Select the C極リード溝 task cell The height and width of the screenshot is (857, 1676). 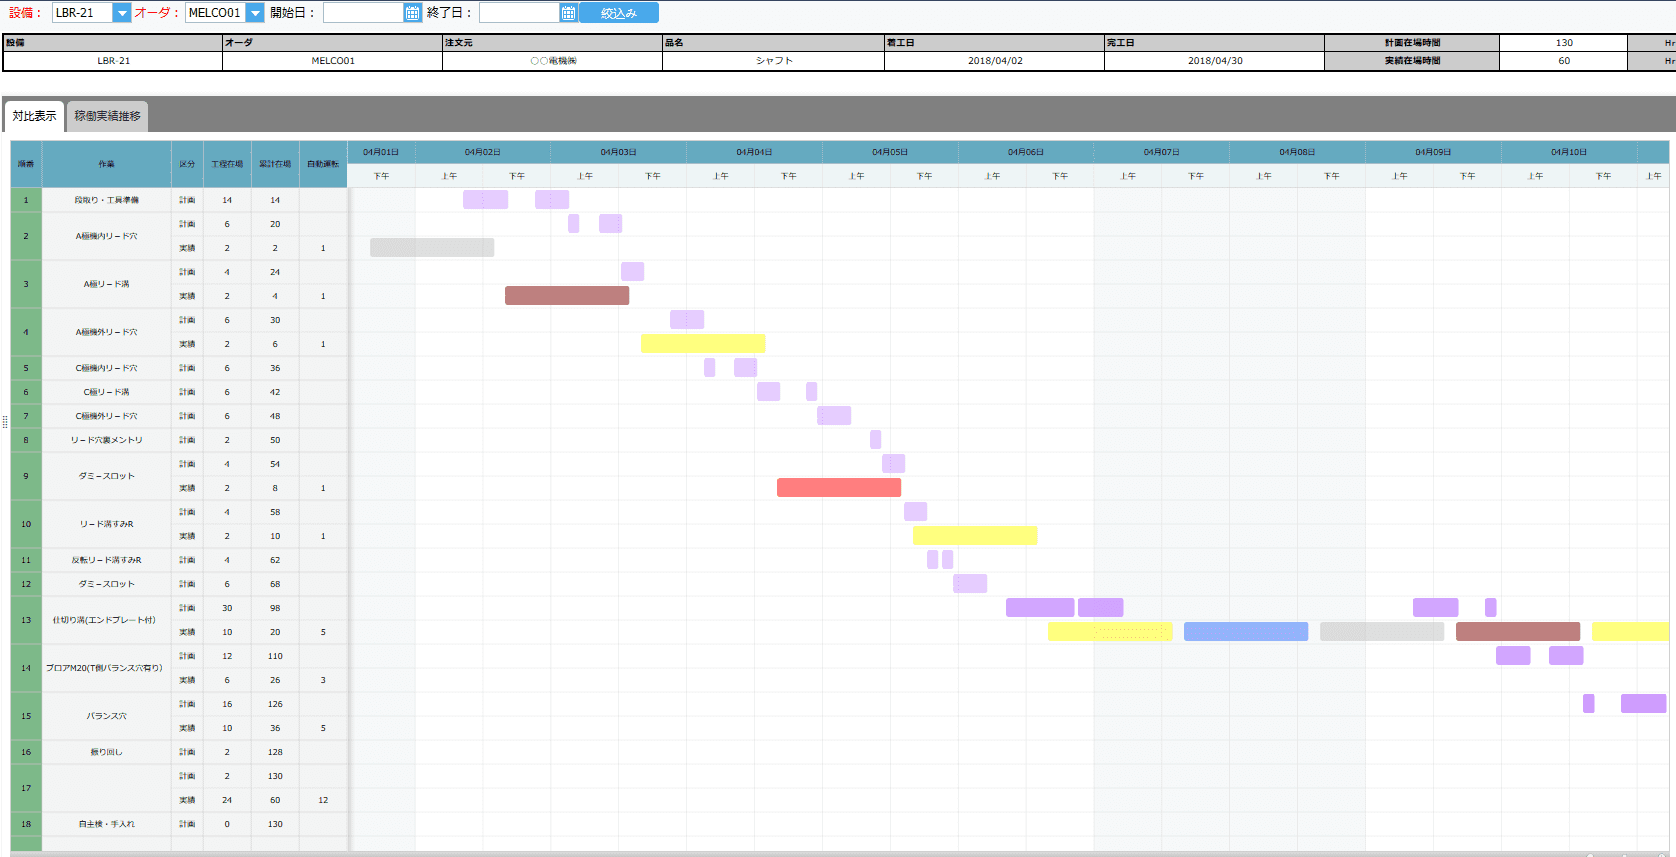coord(106,392)
